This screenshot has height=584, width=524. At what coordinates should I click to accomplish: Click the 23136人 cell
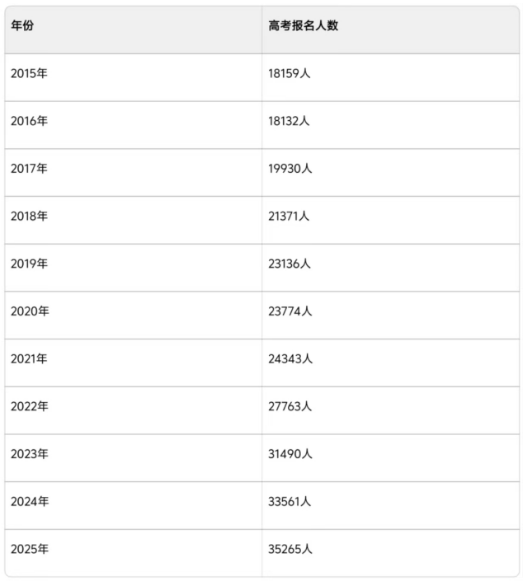tap(289, 264)
